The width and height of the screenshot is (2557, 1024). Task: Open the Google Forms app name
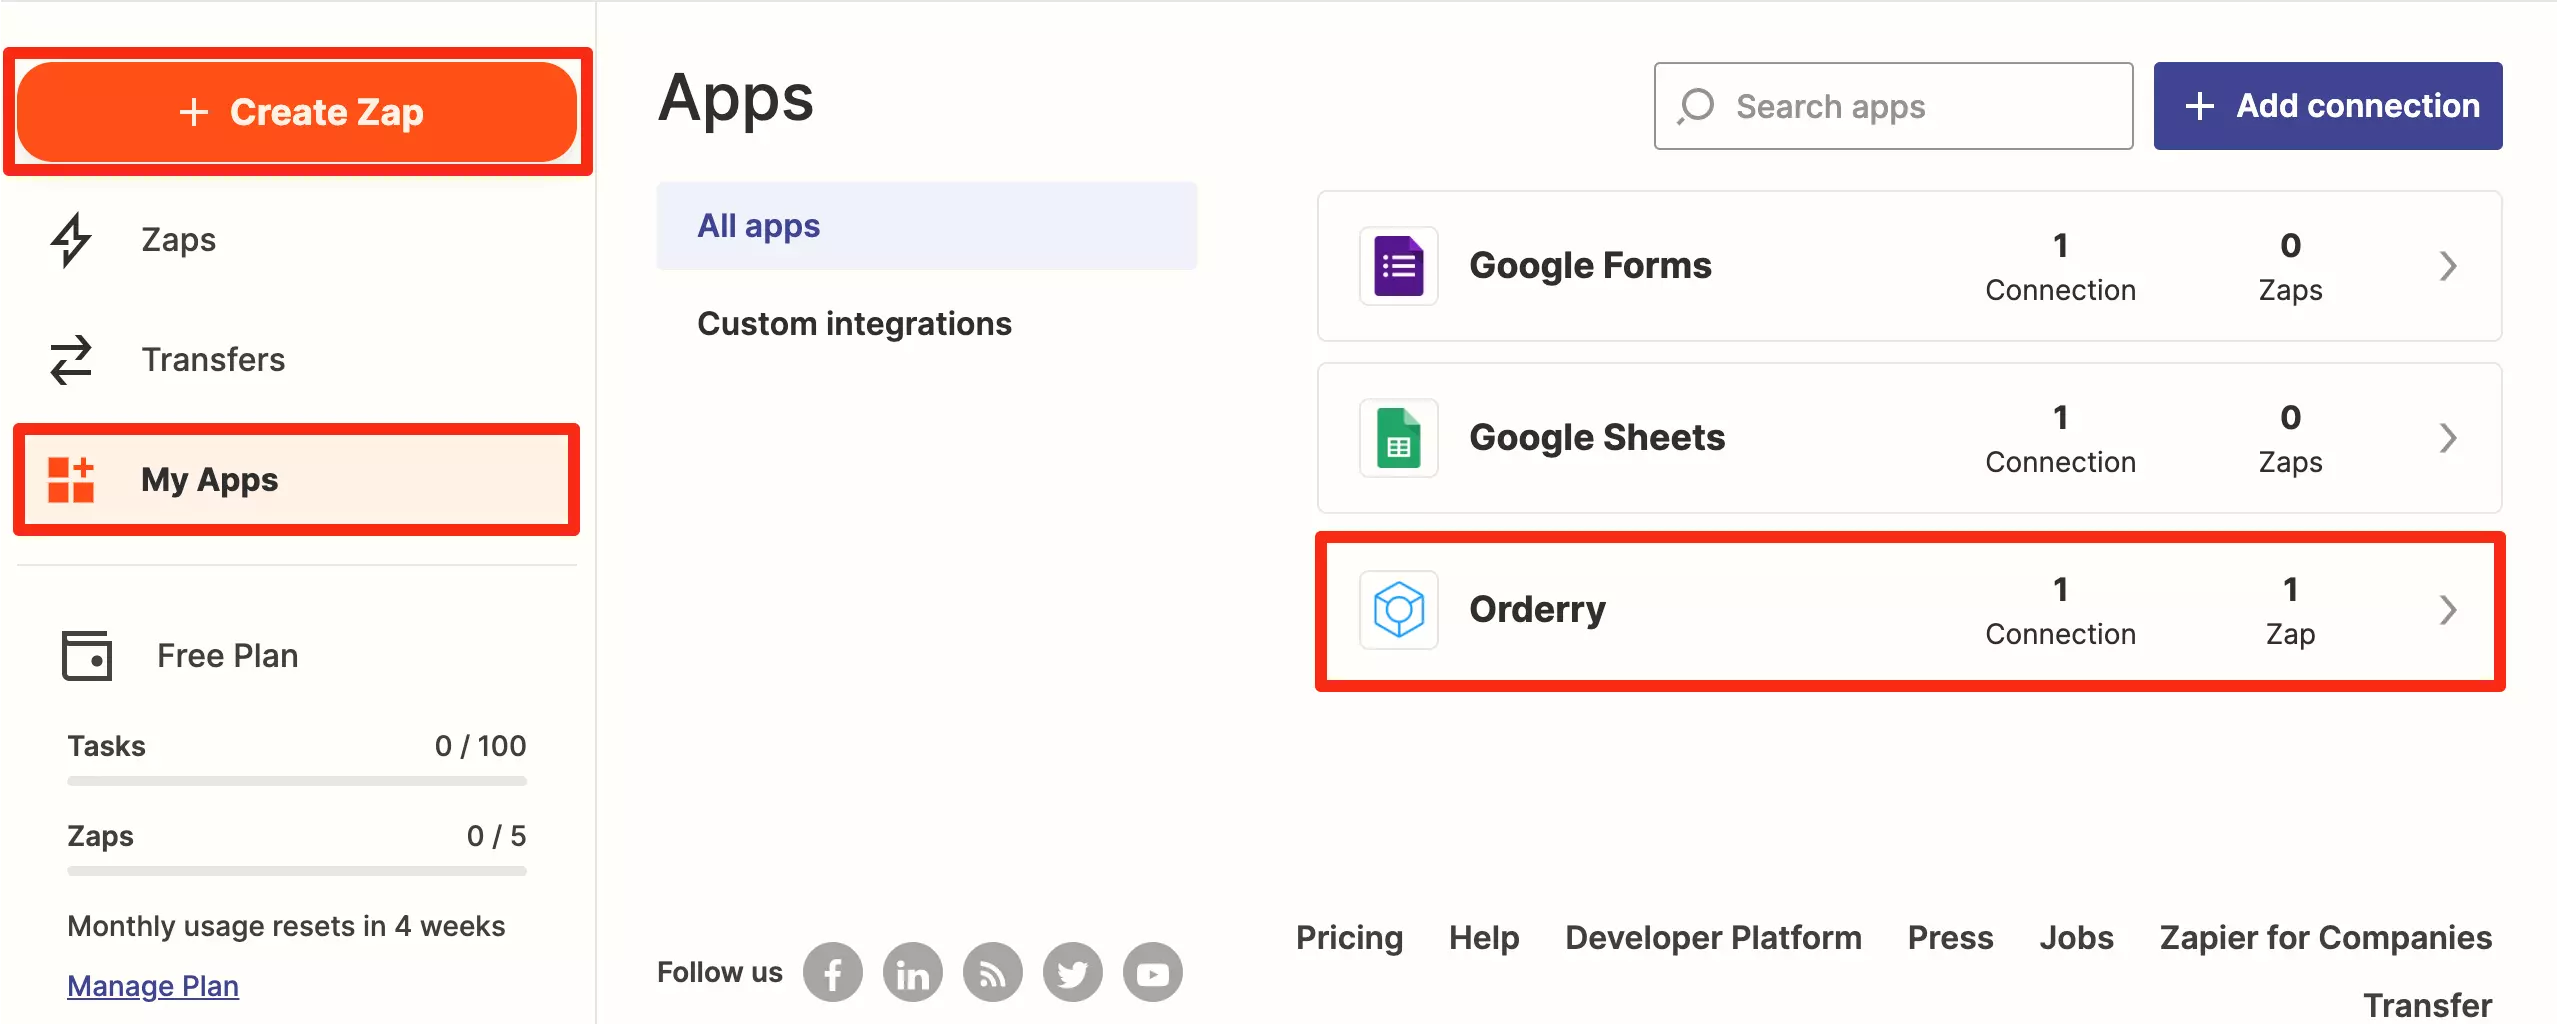coord(1590,266)
